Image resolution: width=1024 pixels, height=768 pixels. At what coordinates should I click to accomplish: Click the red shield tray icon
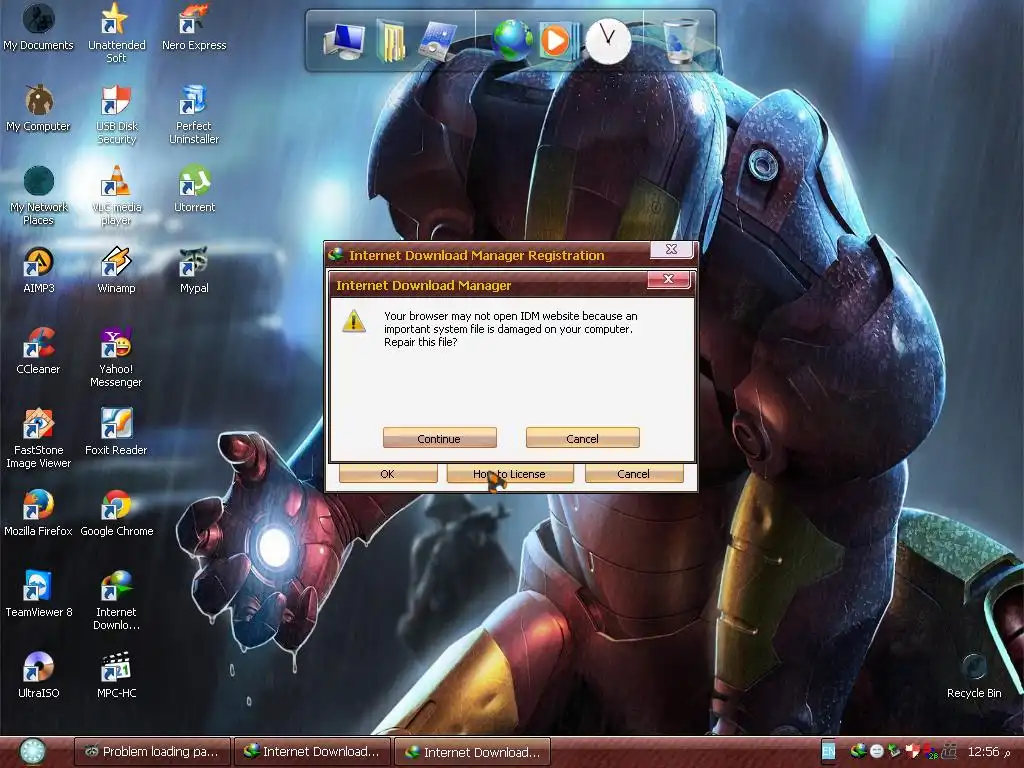[912, 751]
